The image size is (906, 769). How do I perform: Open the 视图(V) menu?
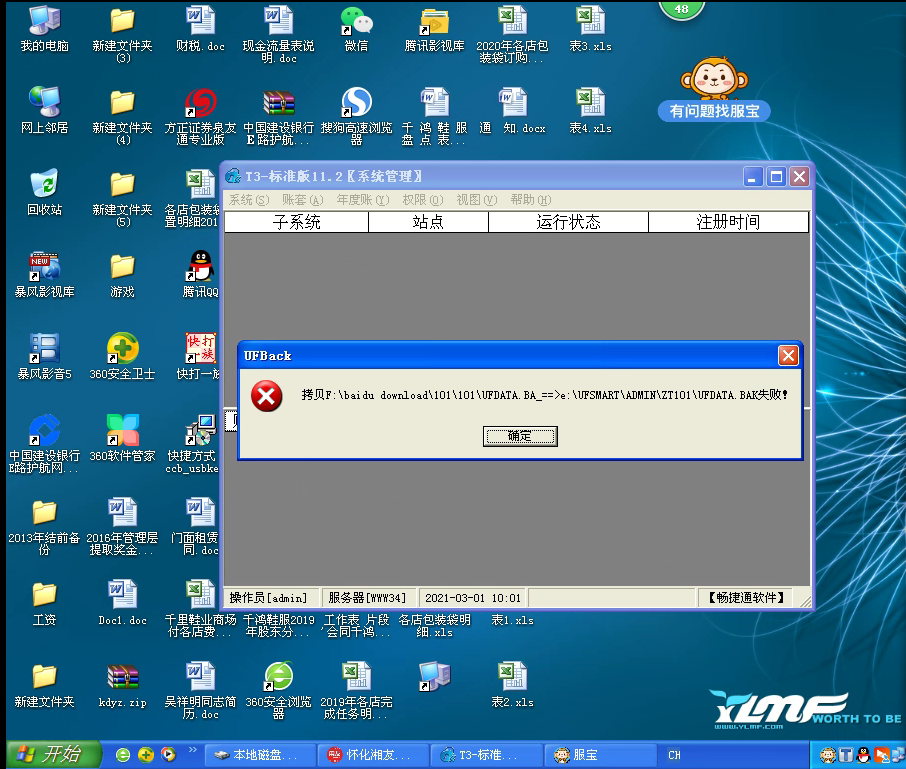click(x=477, y=200)
